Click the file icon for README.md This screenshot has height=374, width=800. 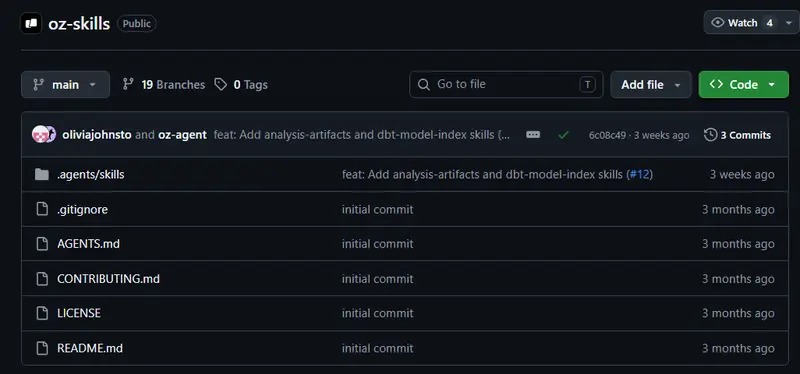42,348
